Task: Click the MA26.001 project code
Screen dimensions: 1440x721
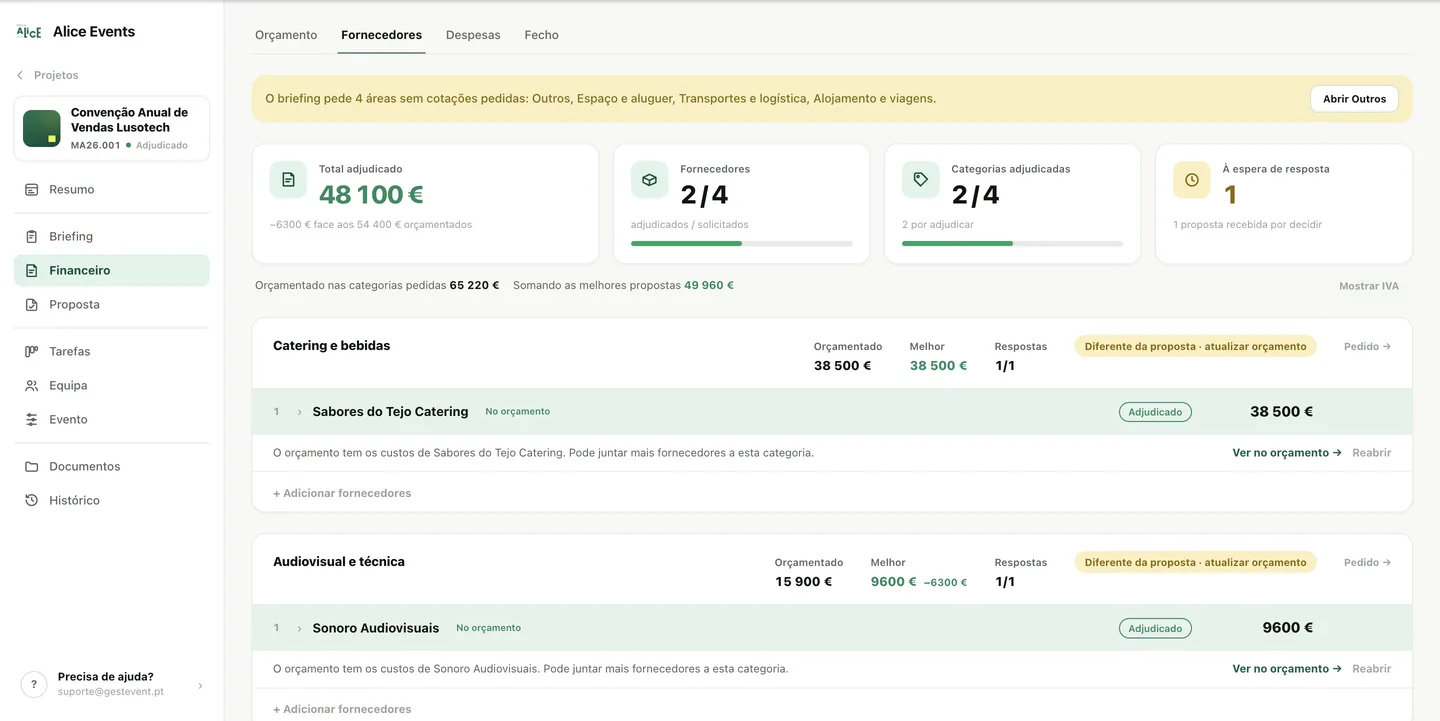Action: 95,146
